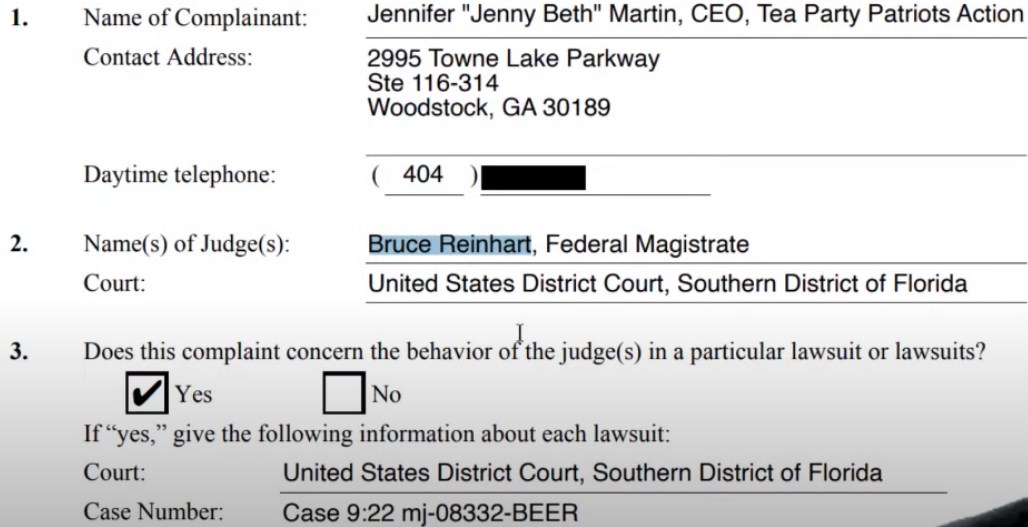Click the 'If yes, give the following information' line
This screenshot has height=527, width=1028.
tap(376, 435)
